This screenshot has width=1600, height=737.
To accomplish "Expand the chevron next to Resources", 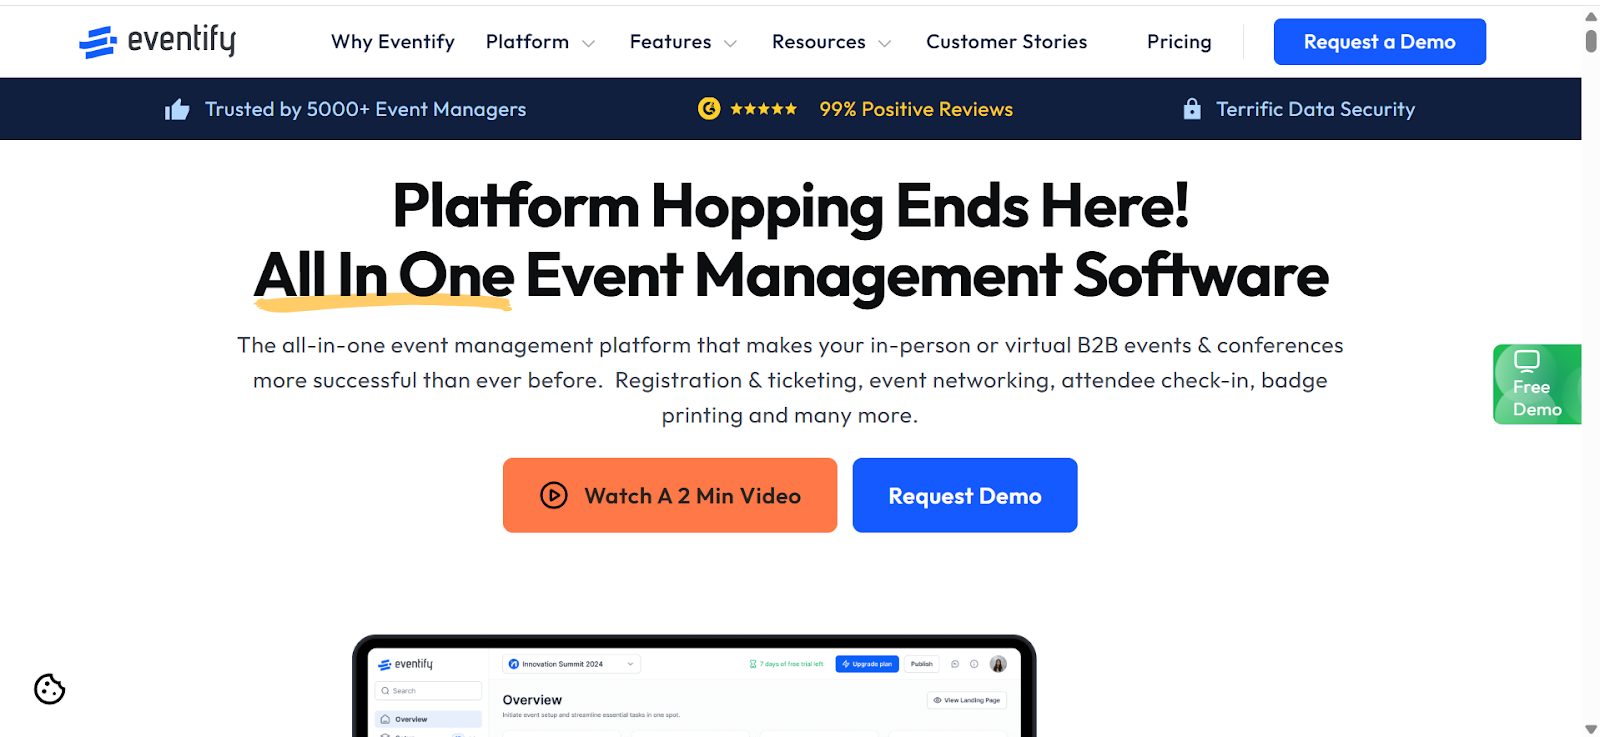I will click(x=884, y=43).
